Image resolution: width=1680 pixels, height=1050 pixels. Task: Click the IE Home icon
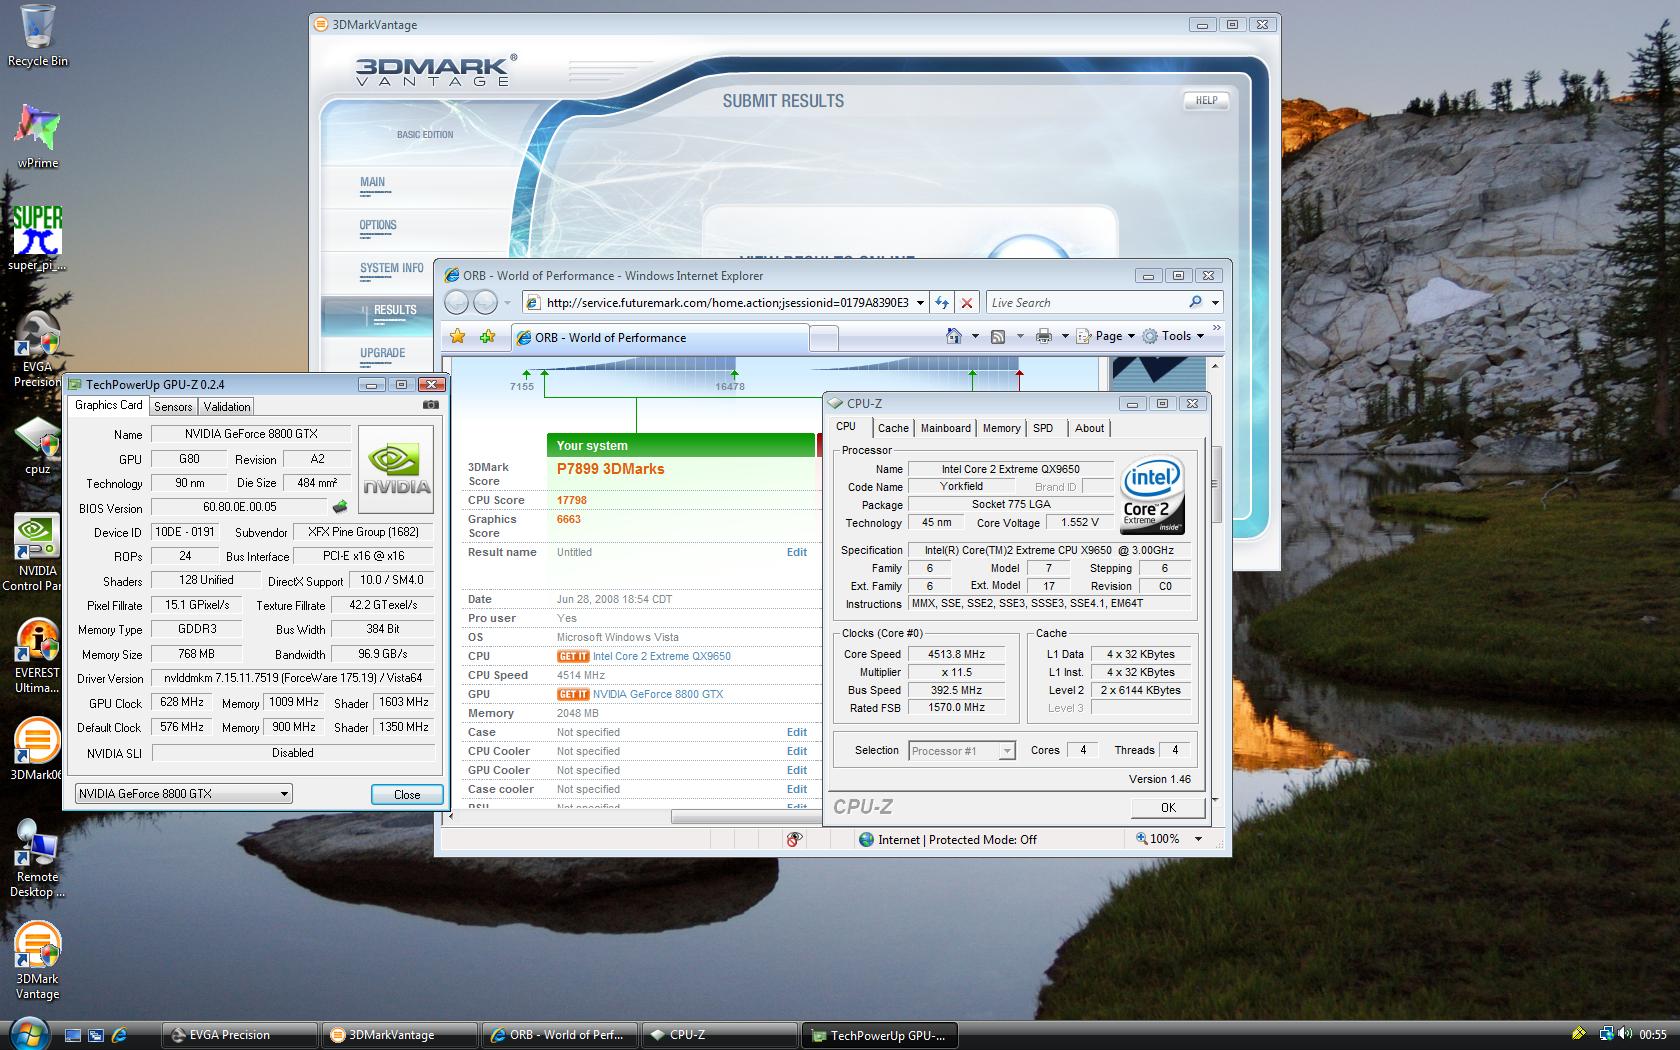[x=954, y=336]
